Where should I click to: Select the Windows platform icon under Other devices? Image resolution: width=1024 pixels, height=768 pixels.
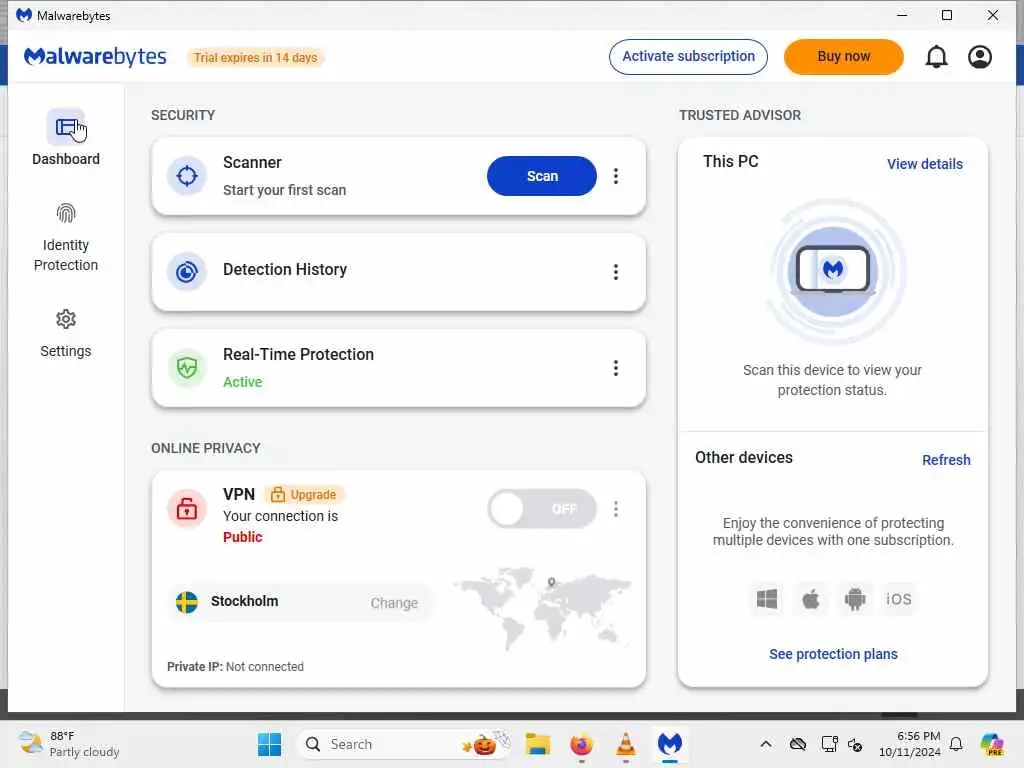tap(767, 599)
